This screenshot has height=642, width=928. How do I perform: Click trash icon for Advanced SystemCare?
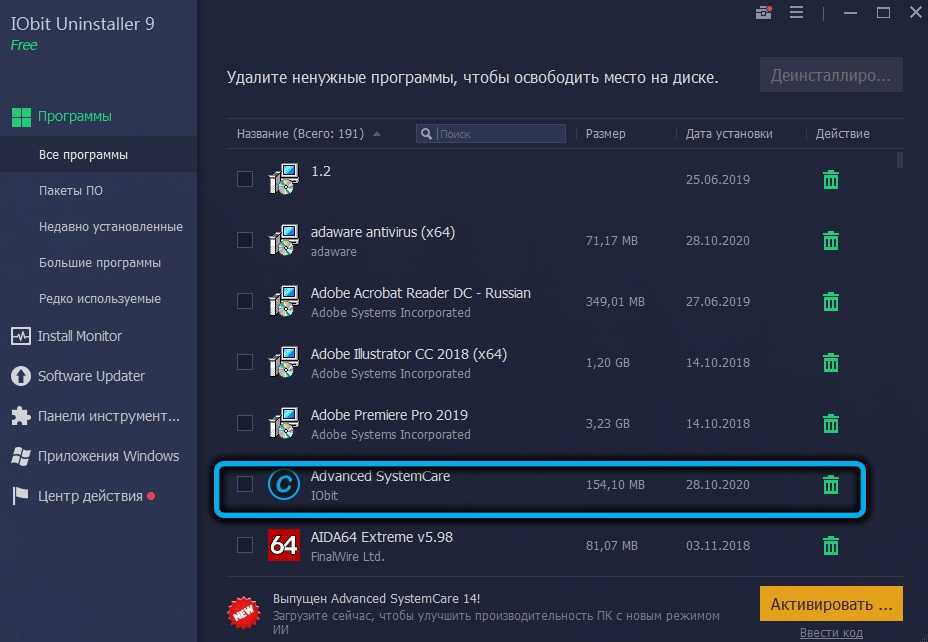[x=830, y=485]
